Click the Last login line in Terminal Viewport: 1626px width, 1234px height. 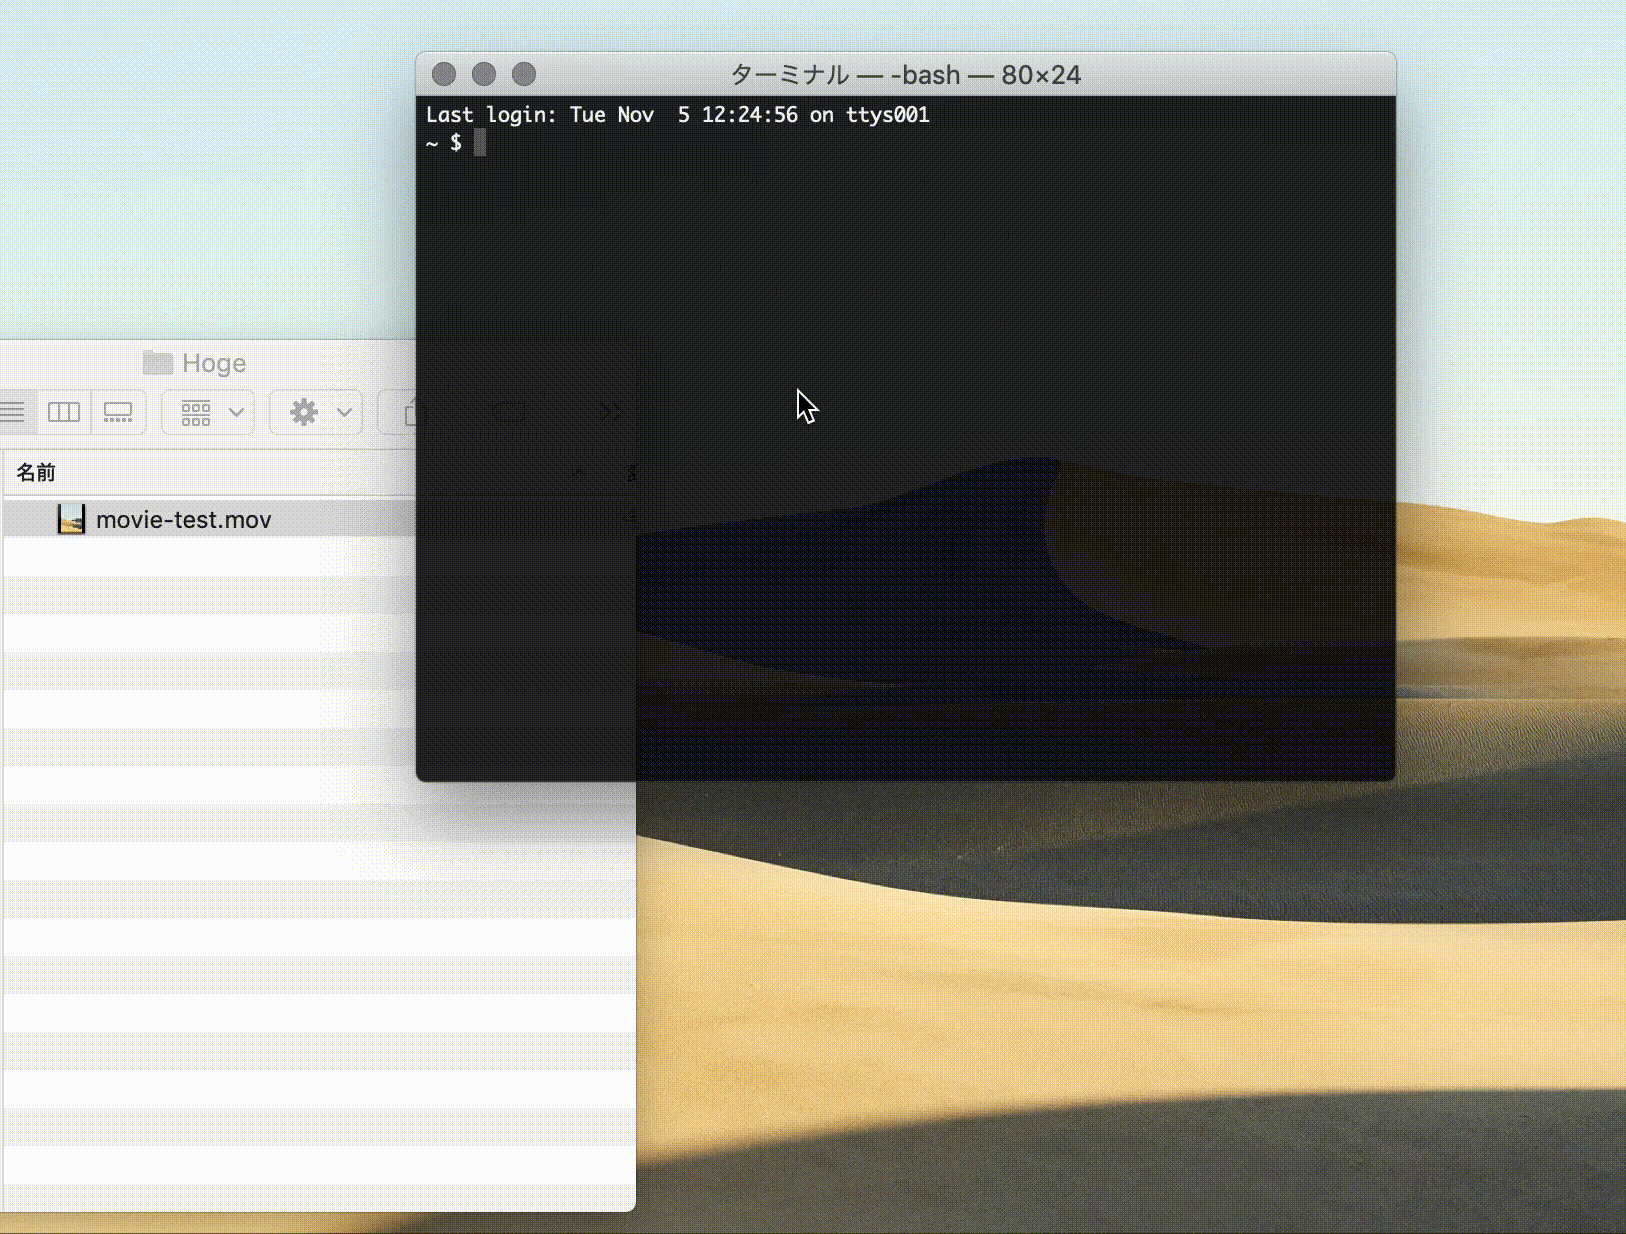point(678,115)
